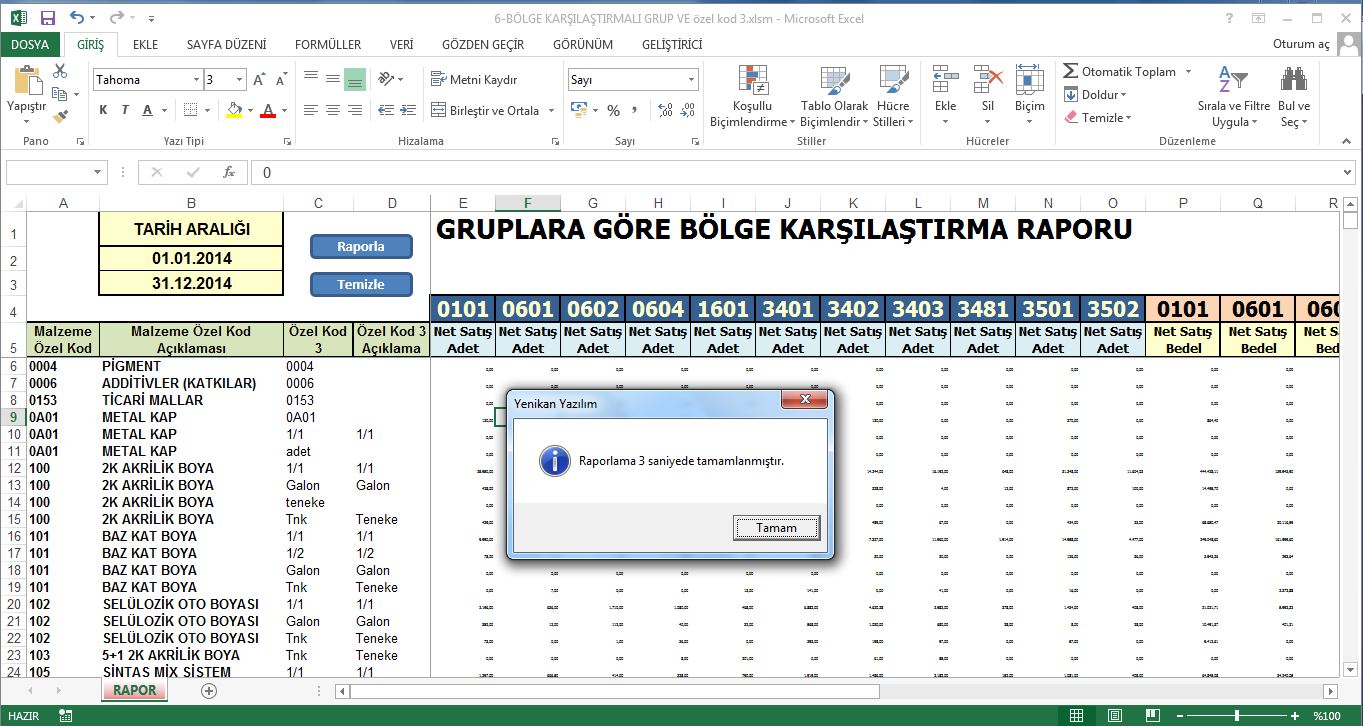This screenshot has height=726, width=1363.
Task: Open the Temizle clear dropdown in ribbon
Action: 1098,117
